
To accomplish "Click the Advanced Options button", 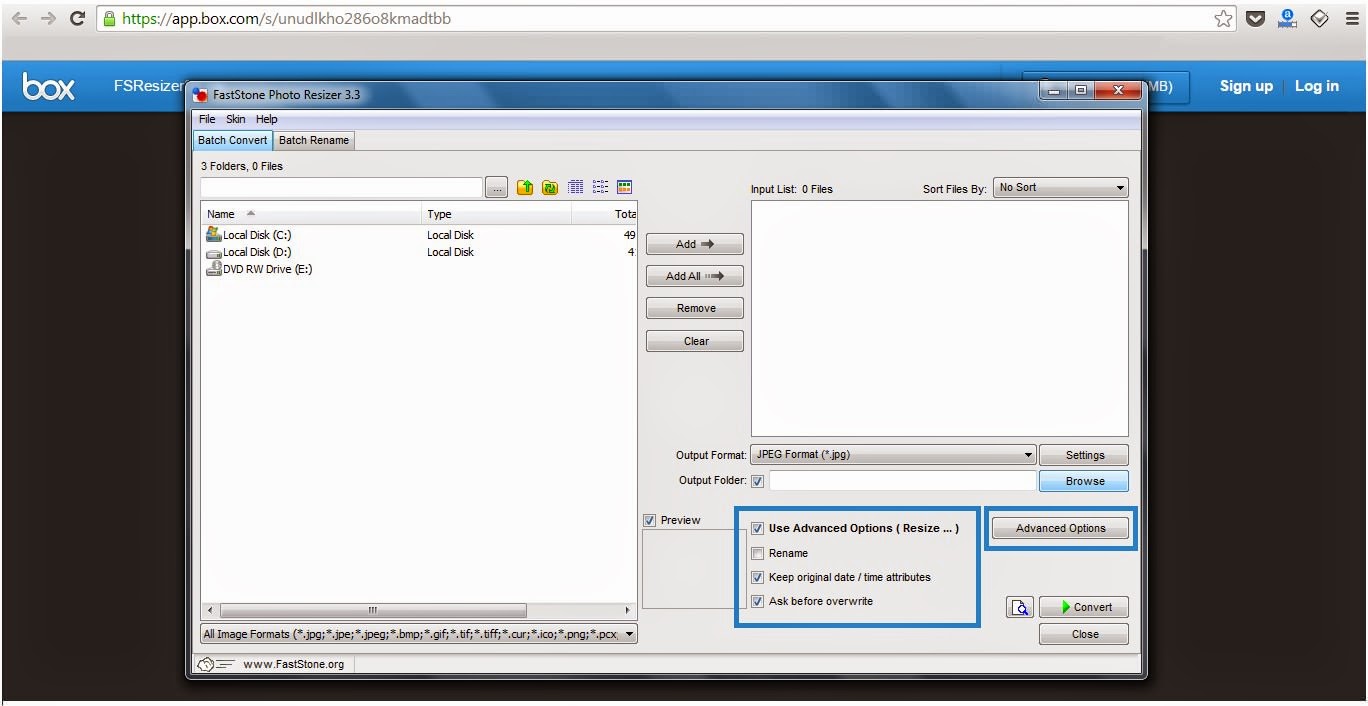I will [x=1060, y=528].
